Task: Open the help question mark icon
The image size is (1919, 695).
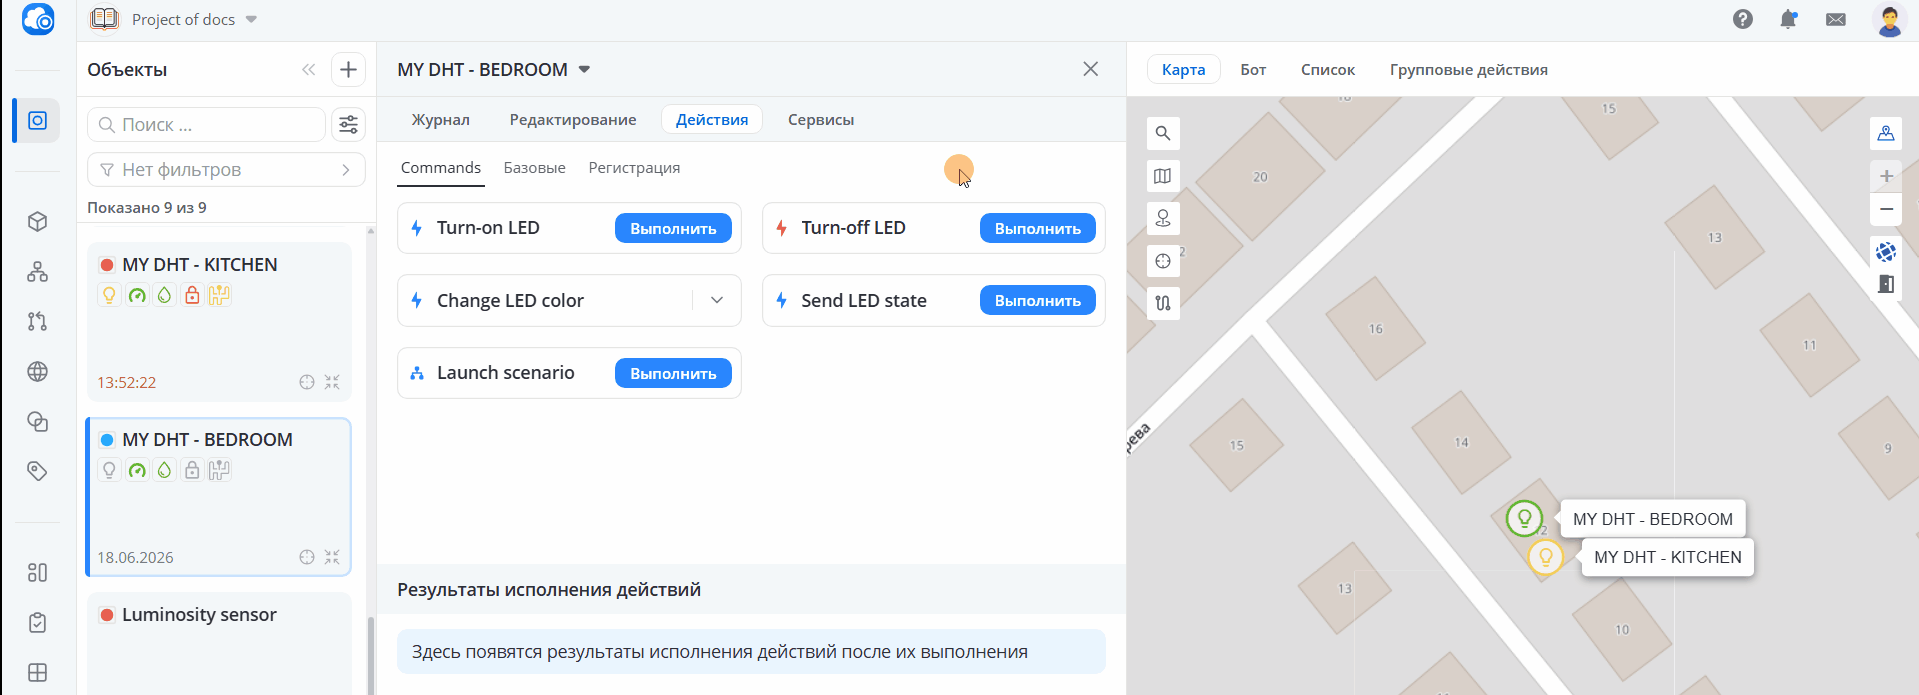Action: tap(1743, 19)
